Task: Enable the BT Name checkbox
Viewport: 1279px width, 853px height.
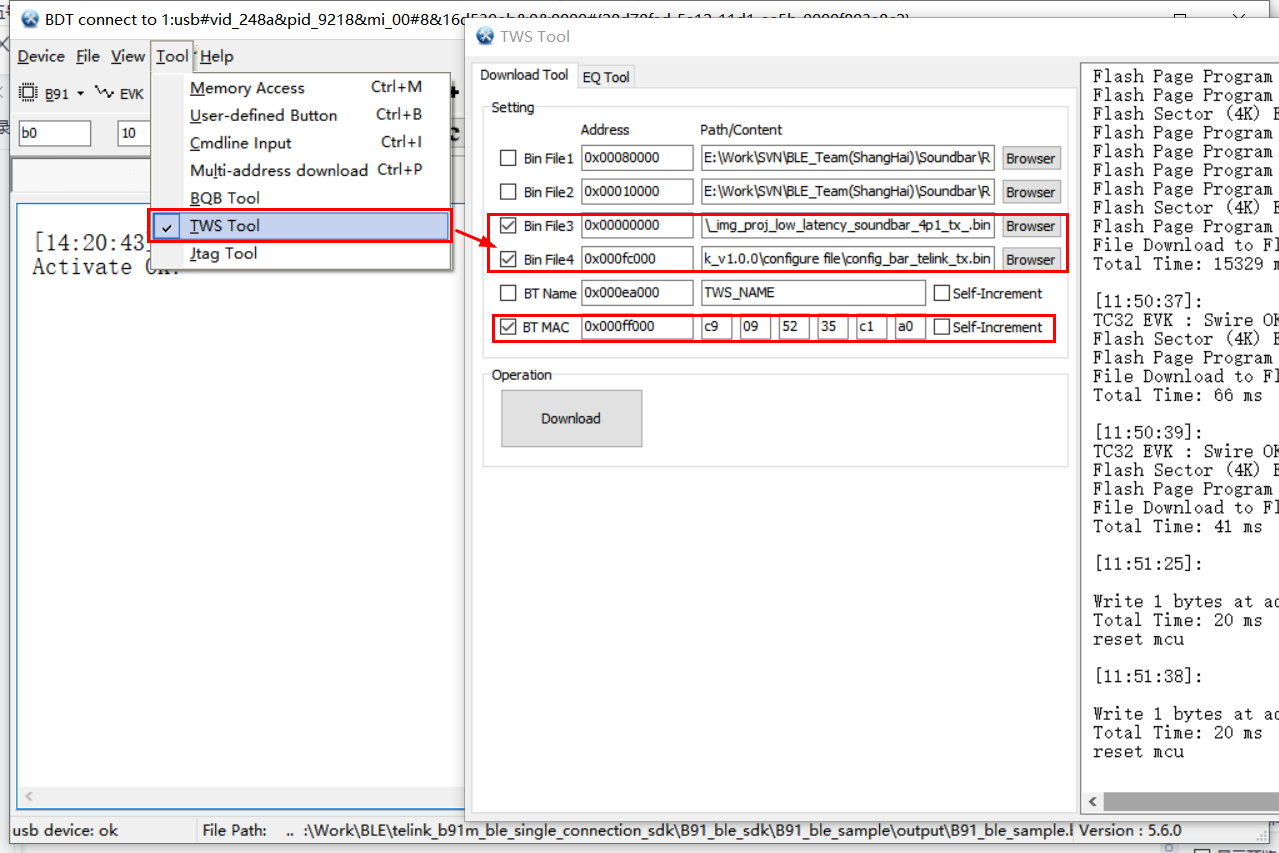Action: (x=509, y=292)
